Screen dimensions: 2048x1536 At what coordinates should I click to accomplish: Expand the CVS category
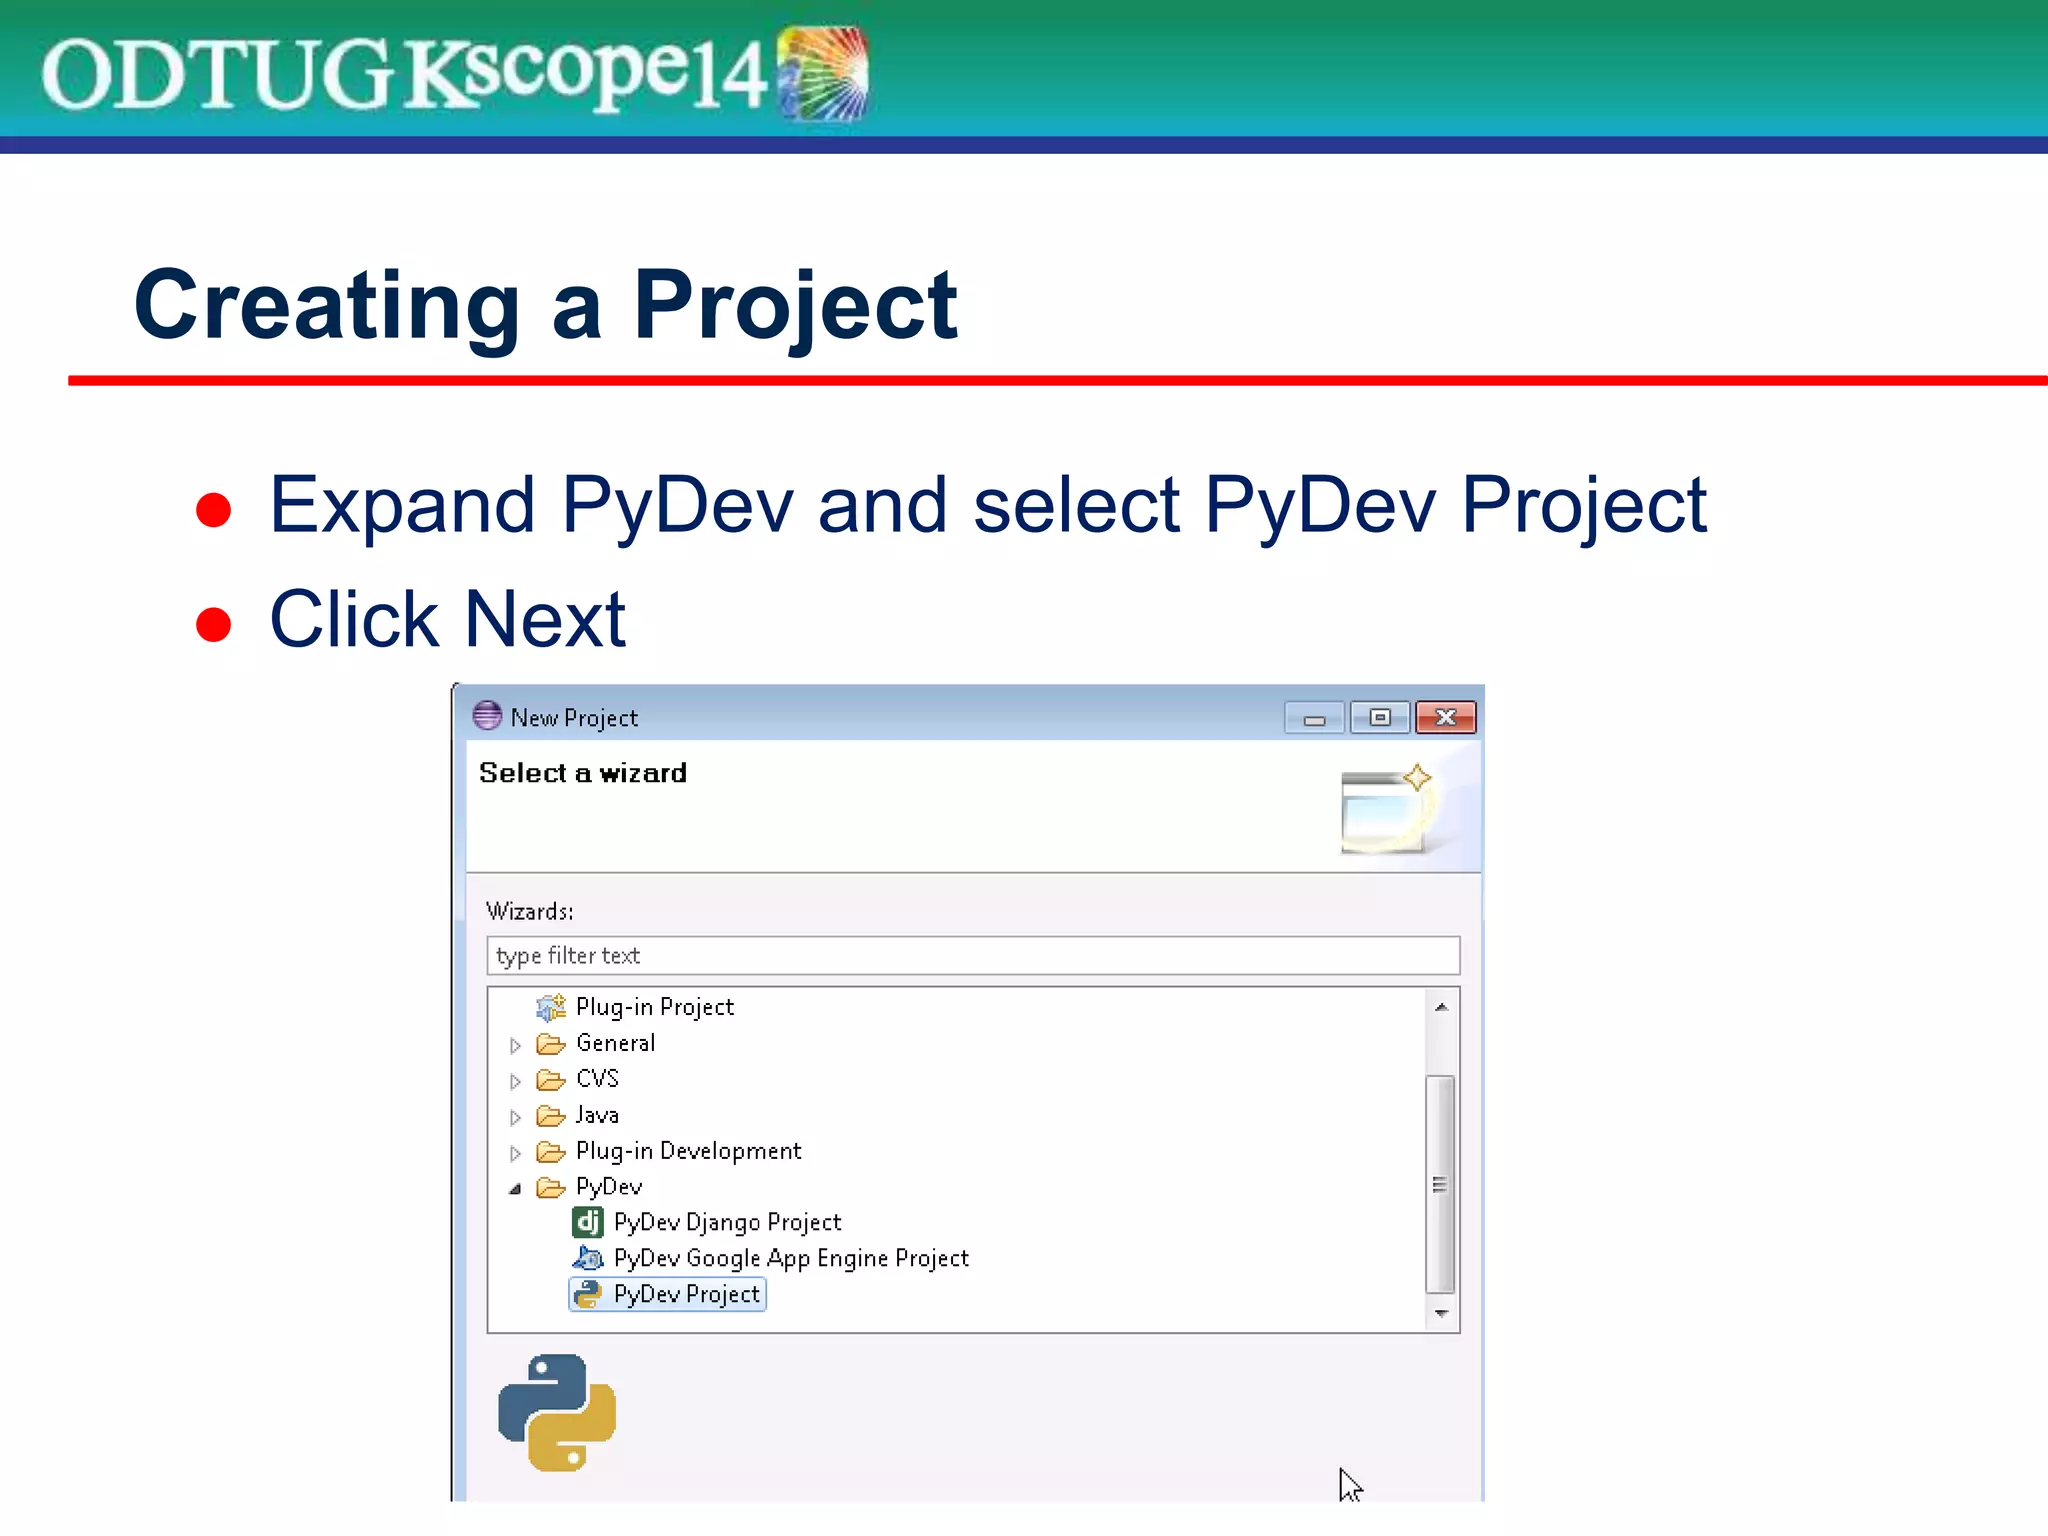515,1082
